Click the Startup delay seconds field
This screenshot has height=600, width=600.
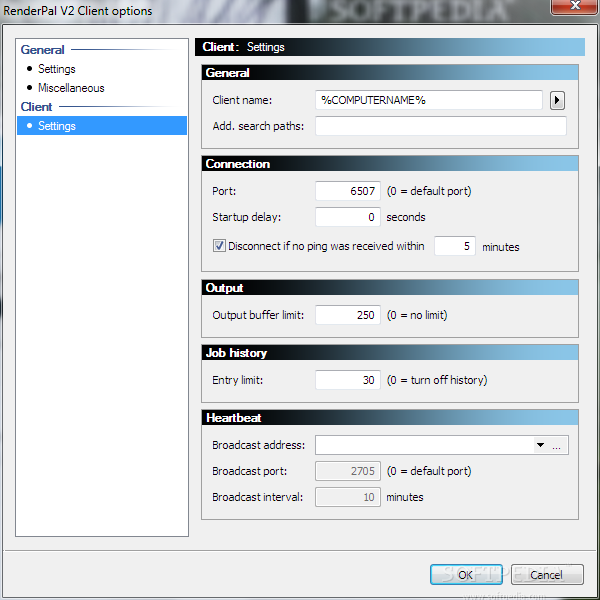coord(348,217)
